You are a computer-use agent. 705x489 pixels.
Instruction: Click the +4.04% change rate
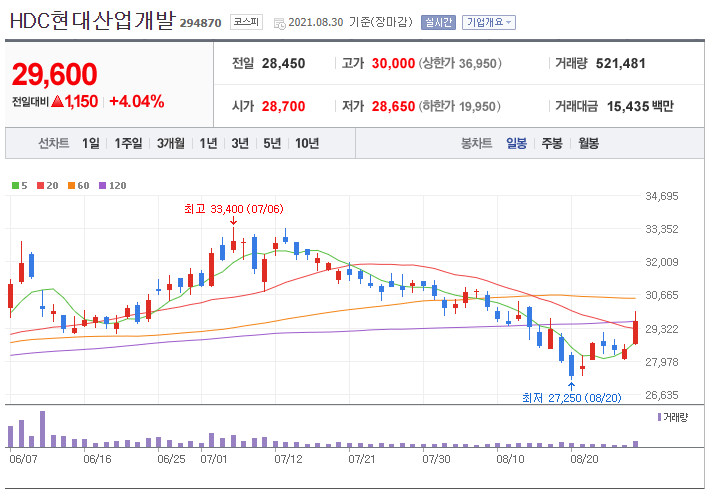[x=137, y=102]
